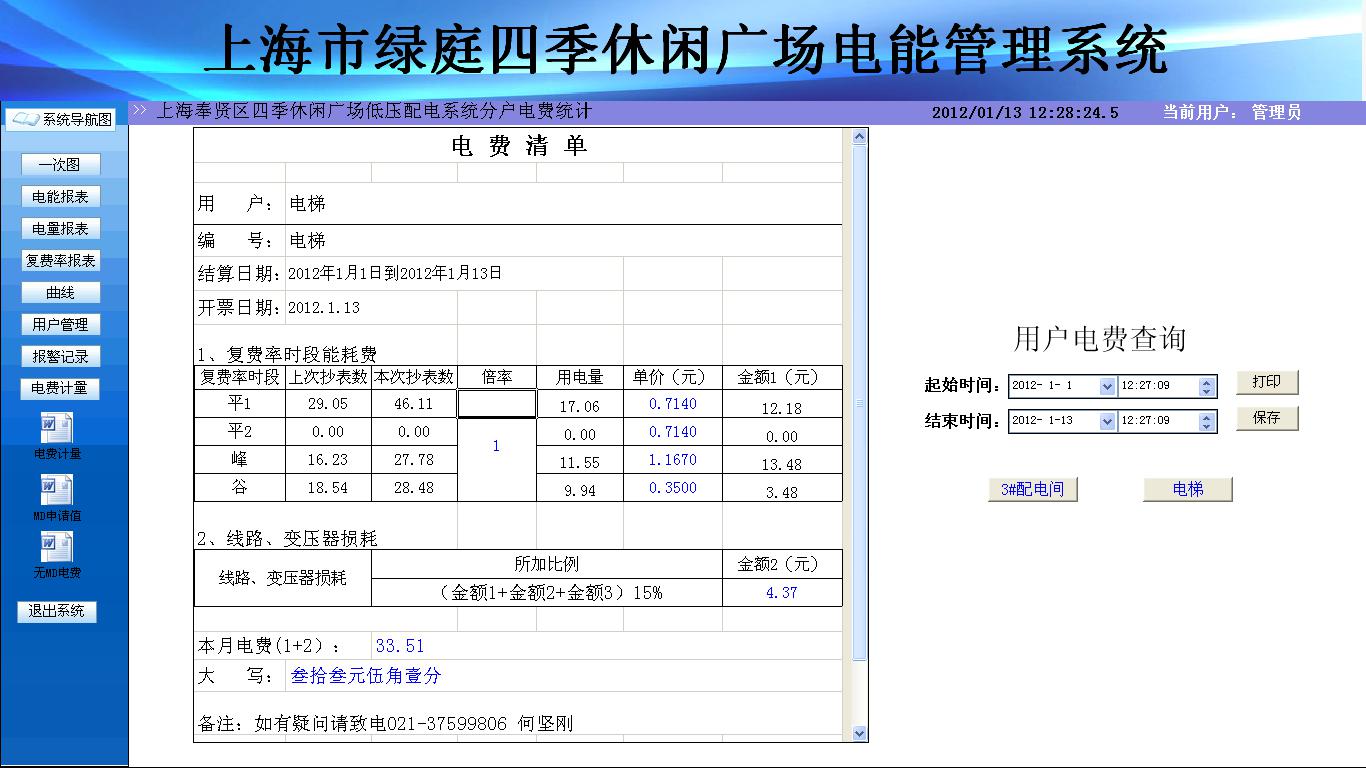
Task: Open the 复费率报表 page
Action: tap(60, 261)
